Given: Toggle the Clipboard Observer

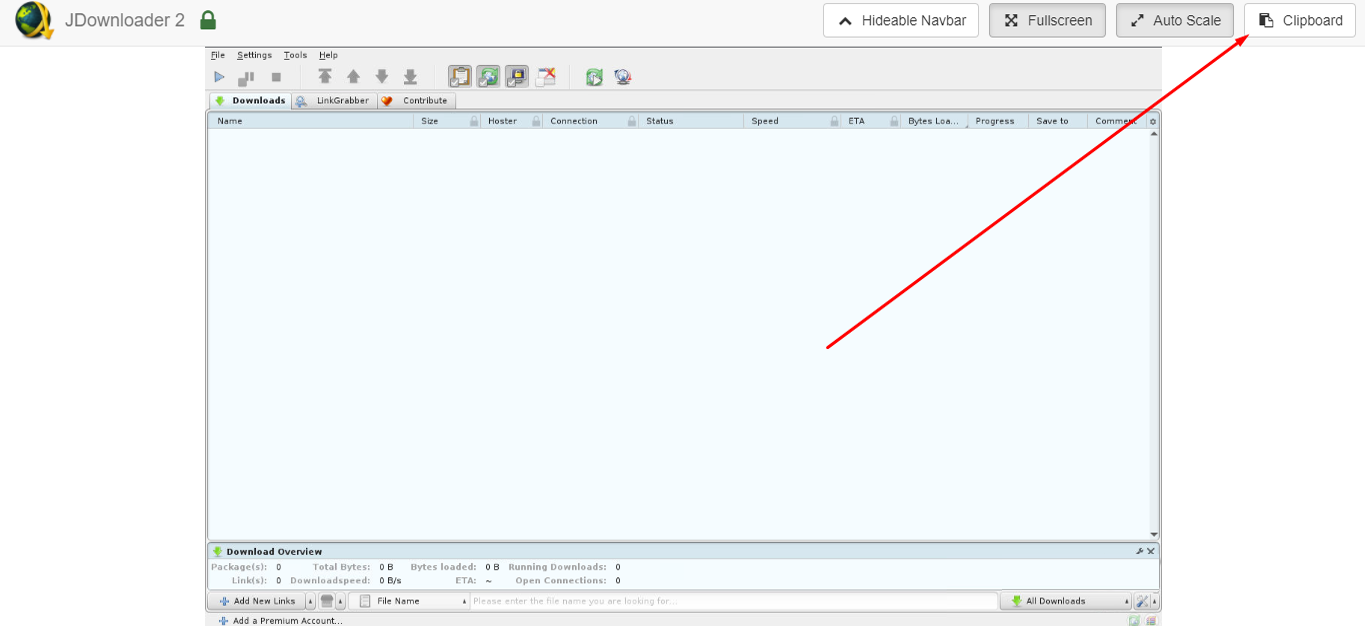Looking at the screenshot, I should coord(460,76).
